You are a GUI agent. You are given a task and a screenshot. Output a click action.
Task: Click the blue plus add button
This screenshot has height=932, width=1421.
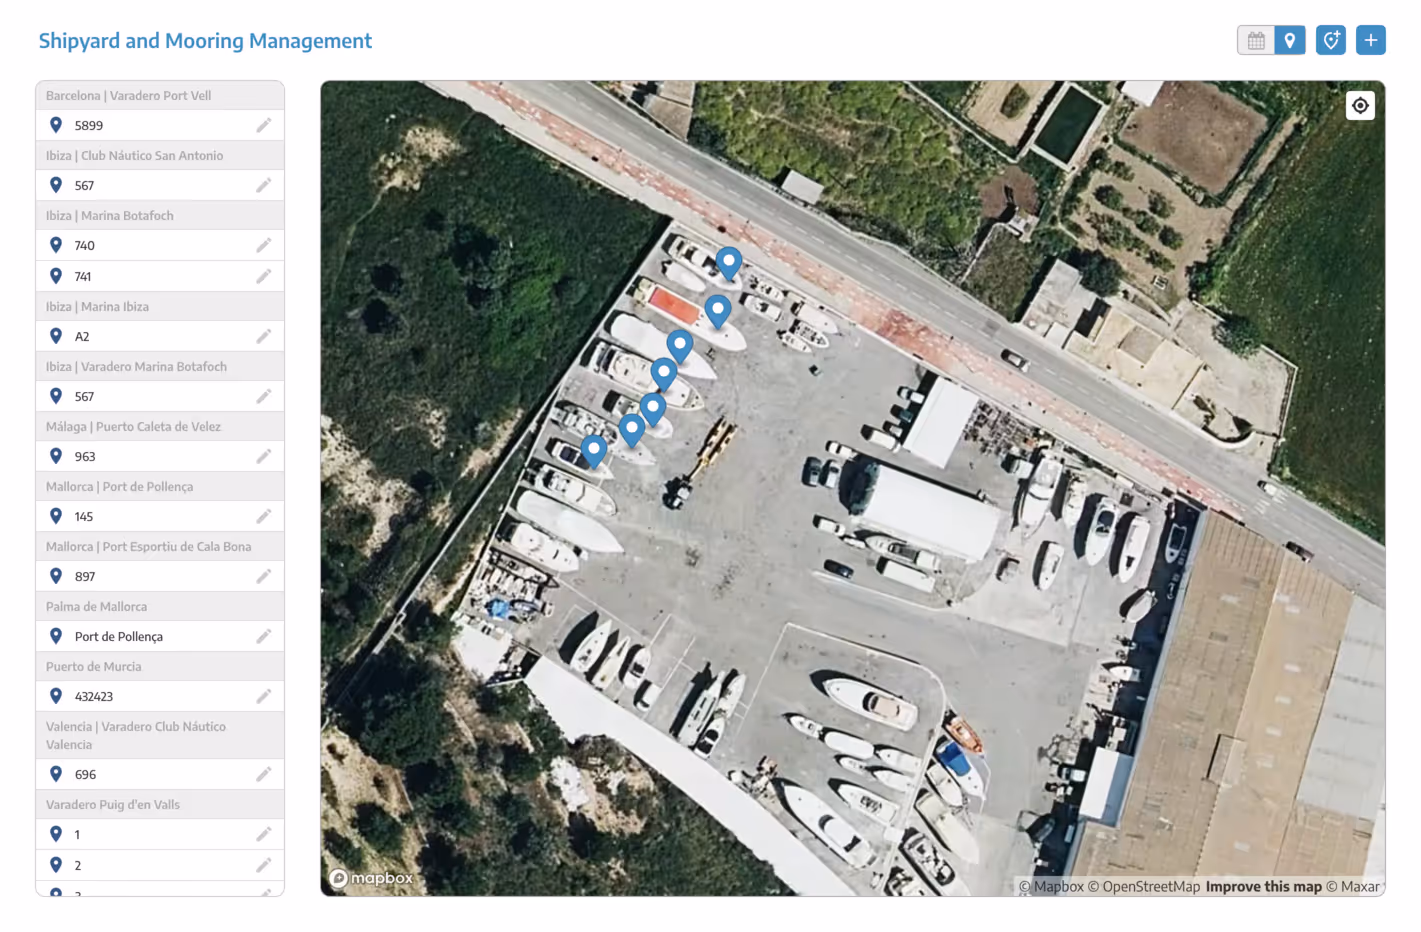(1371, 41)
